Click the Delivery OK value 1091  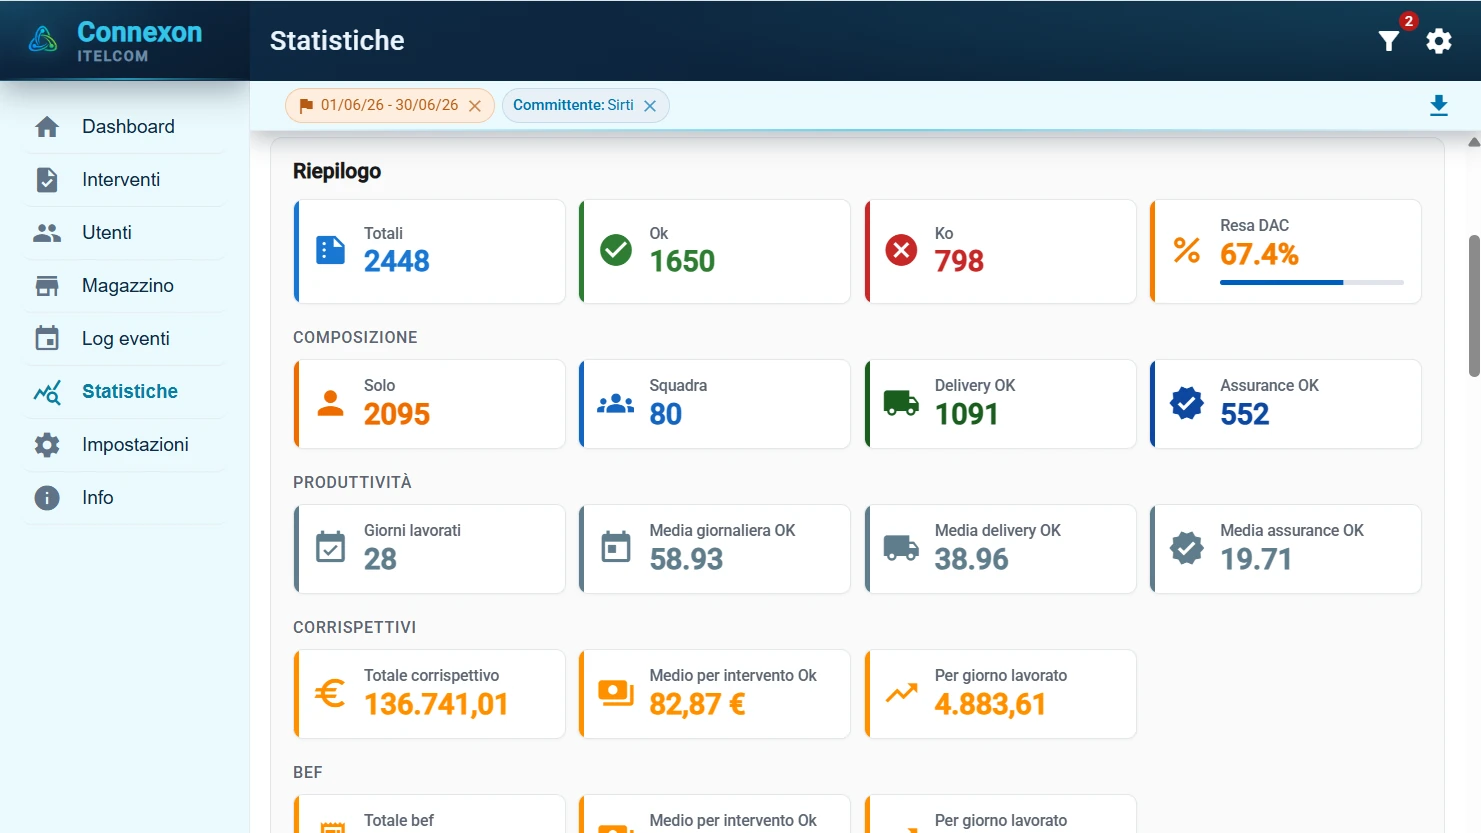(x=966, y=414)
